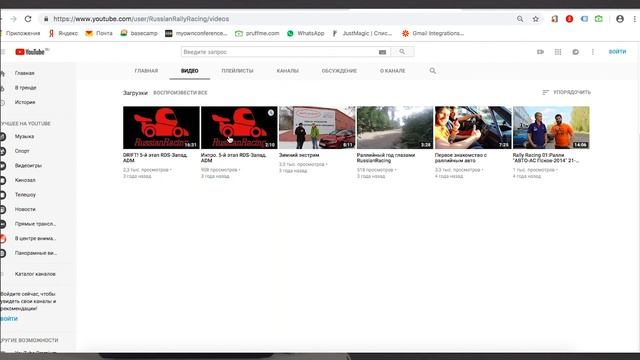
Task: Click the channel search magnifier icon
Action: tap(433, 71)
